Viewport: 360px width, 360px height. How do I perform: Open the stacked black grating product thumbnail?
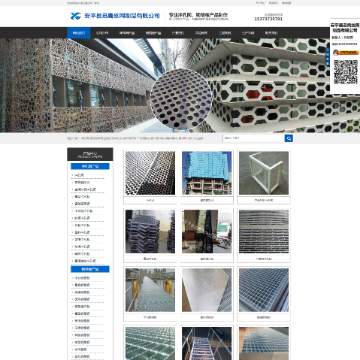pyautogui.click(x=150, y=231)
